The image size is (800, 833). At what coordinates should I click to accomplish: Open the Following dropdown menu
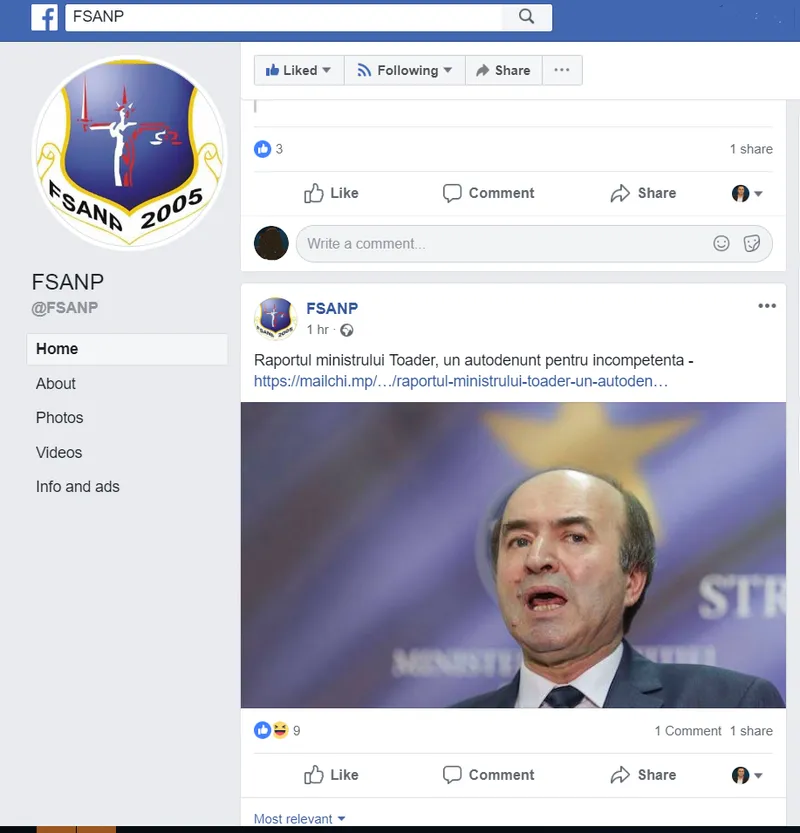pos(405,70)
